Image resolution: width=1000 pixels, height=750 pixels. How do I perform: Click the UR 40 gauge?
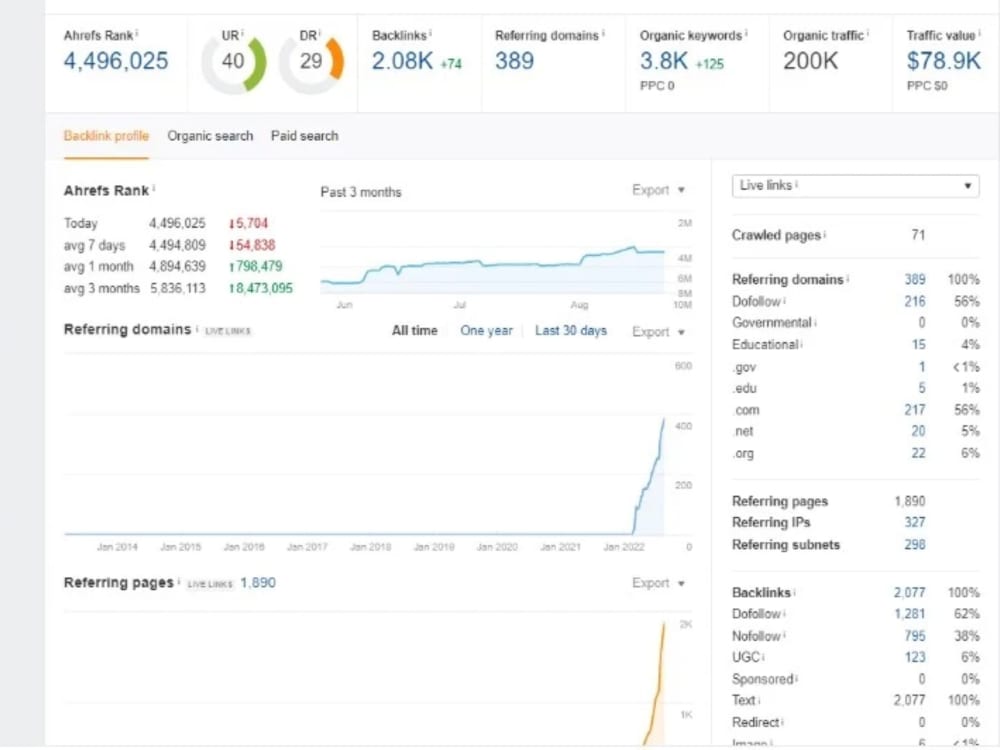(x=234, y=62)
